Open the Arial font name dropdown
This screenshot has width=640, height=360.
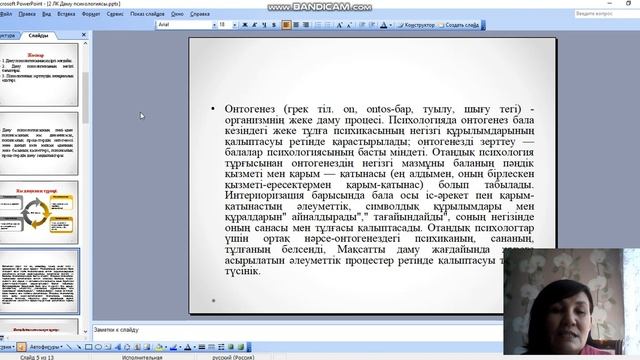(214, 25)
